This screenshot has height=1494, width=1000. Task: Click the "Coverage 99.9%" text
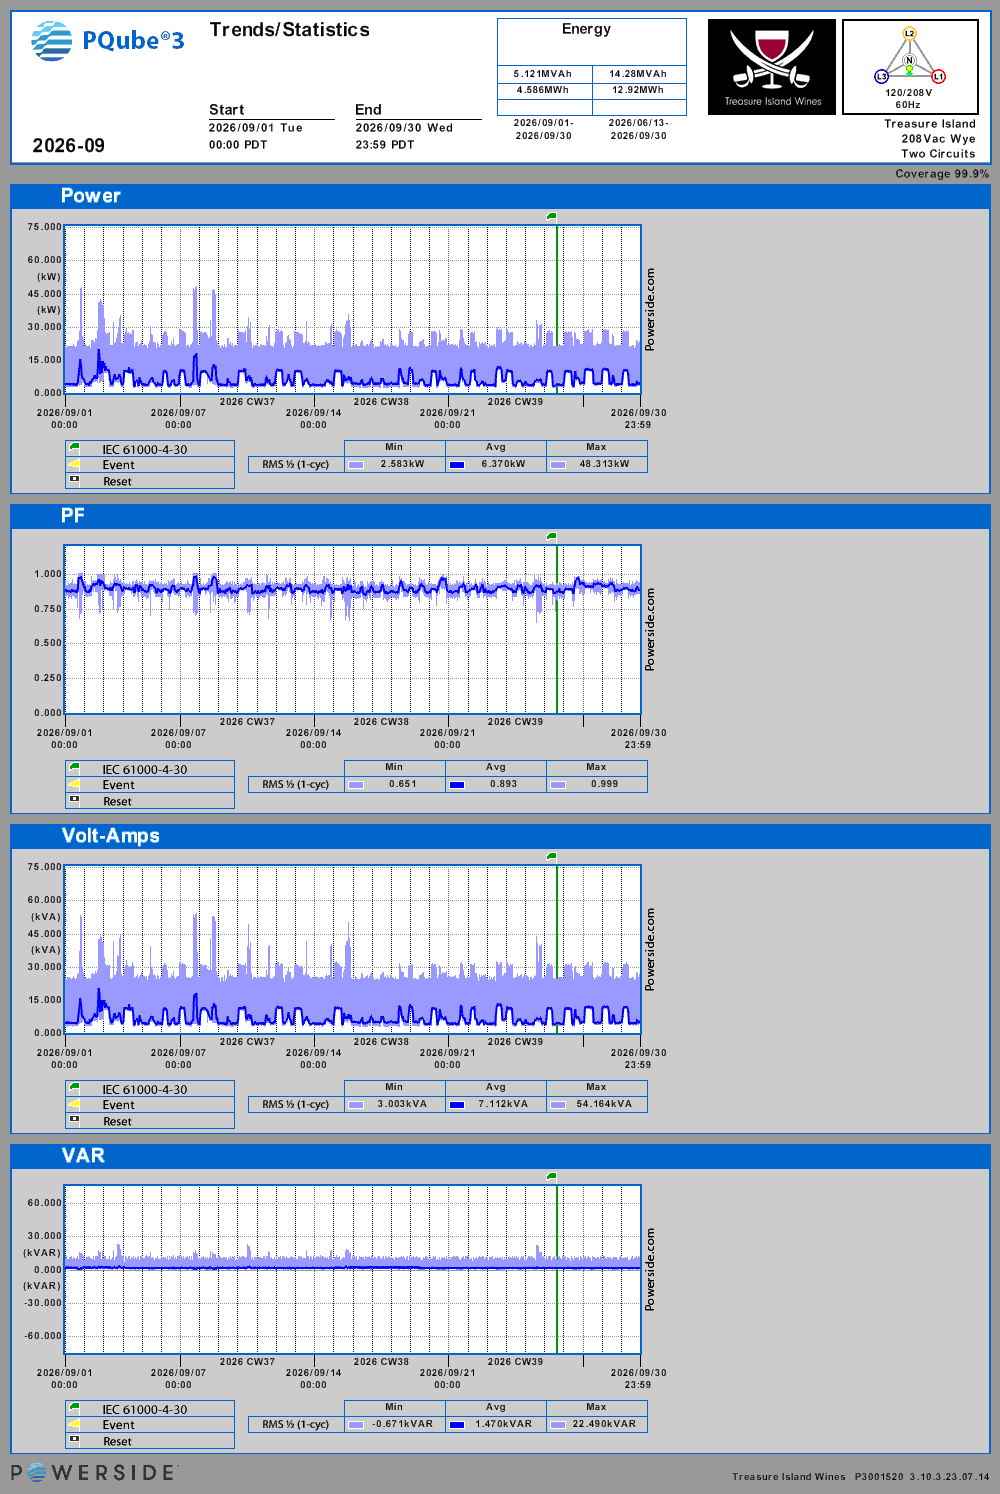tap(942, 174)
